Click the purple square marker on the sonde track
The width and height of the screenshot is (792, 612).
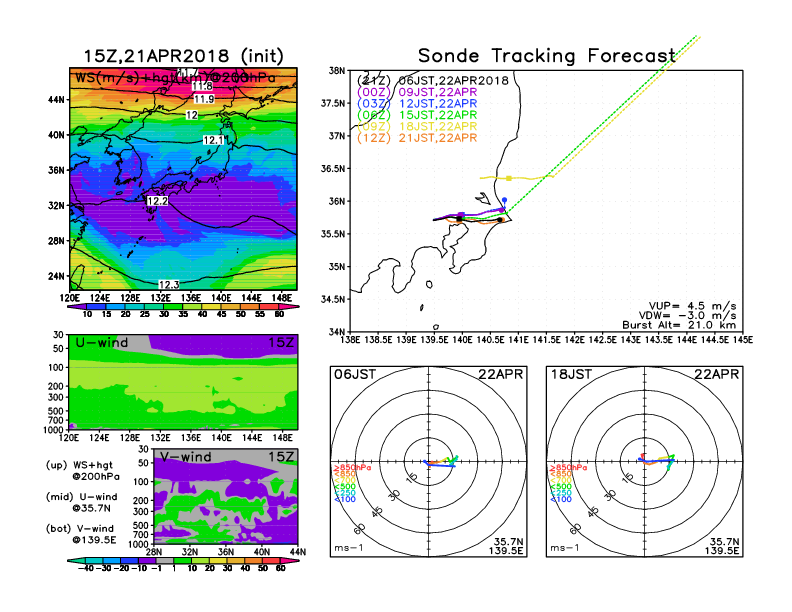(461, 215)
